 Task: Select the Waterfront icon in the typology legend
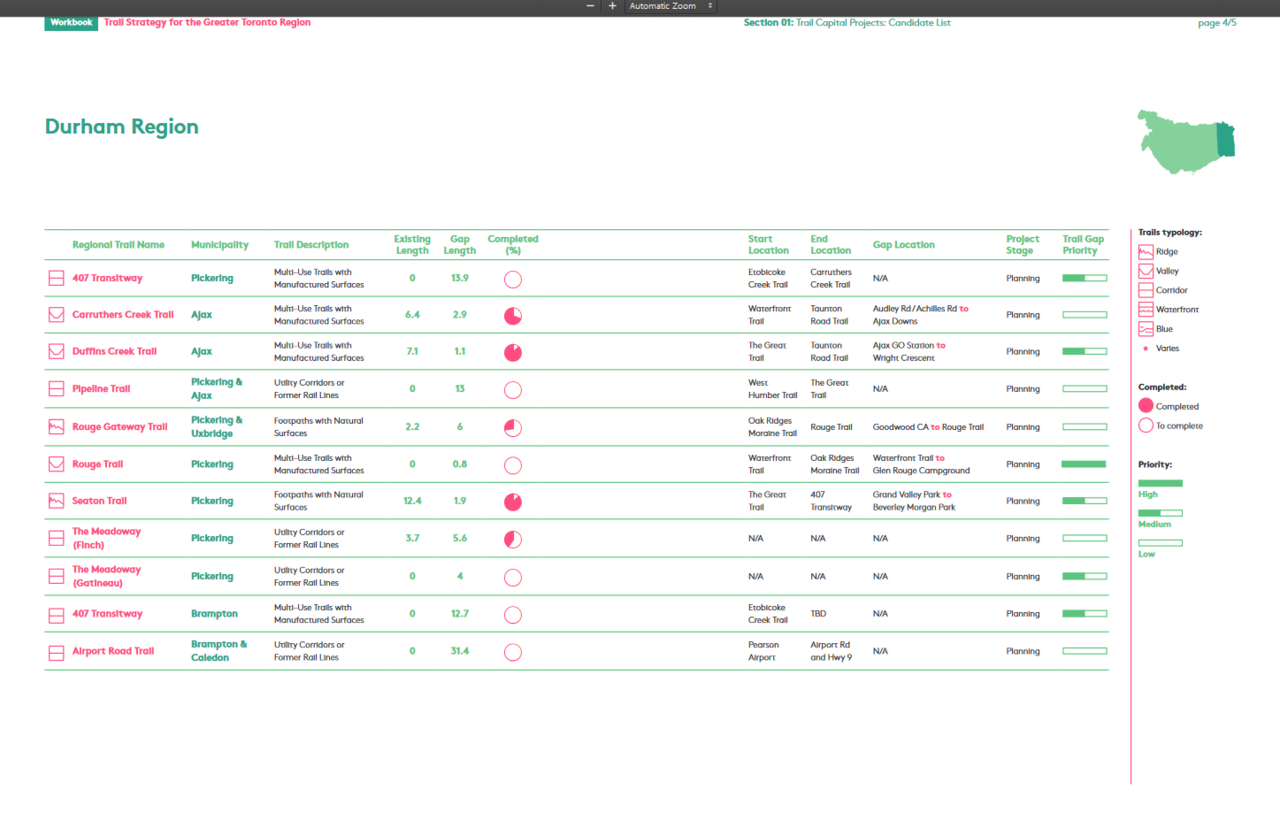(1146, 310)
